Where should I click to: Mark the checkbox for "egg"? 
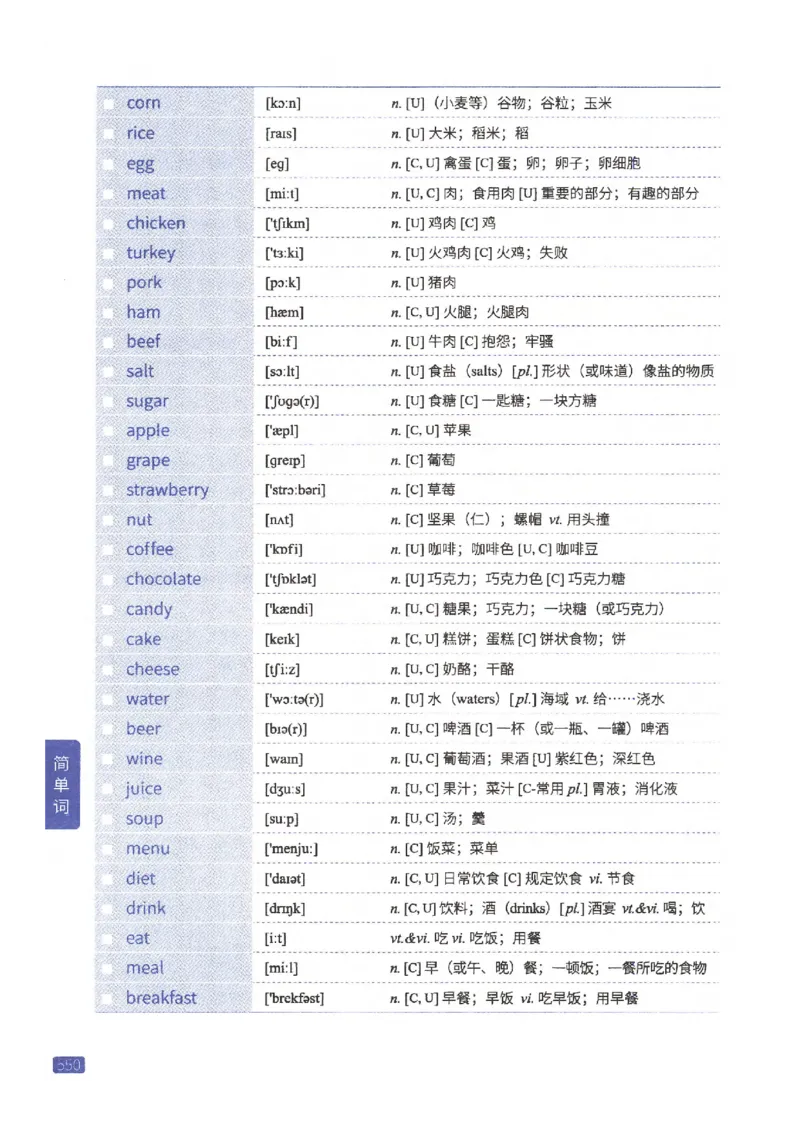(x=108, y=163)
